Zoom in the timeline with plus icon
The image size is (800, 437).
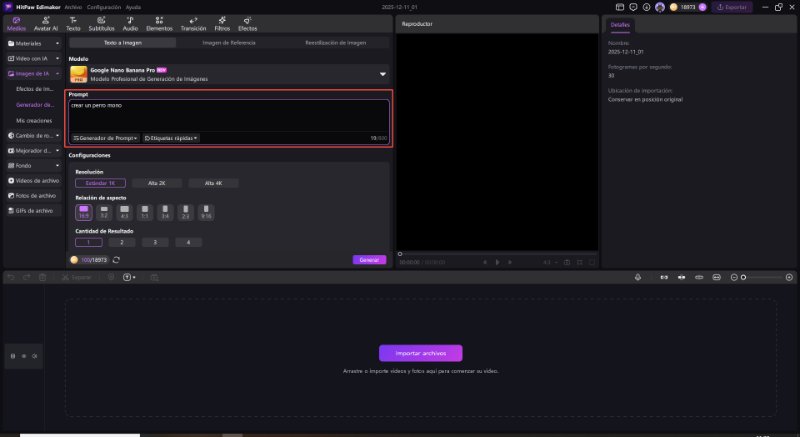[789, 277]
